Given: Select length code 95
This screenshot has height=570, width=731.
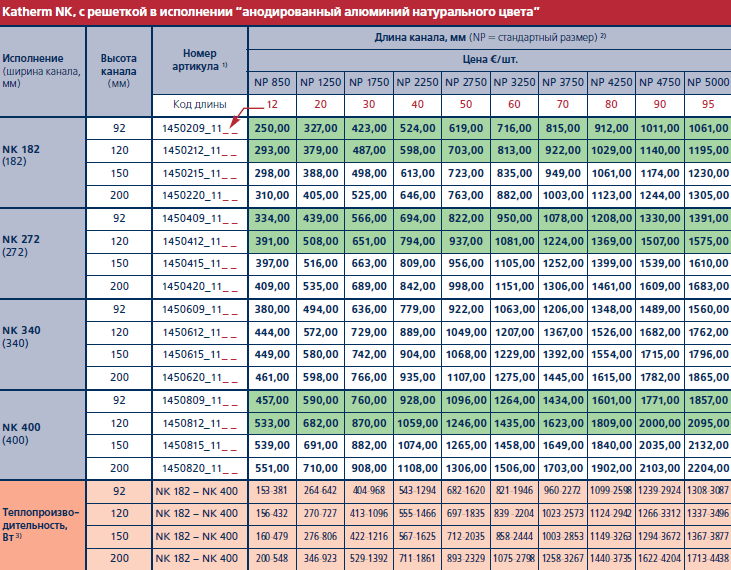Looking at the screenshot, I should click(708, 104).
